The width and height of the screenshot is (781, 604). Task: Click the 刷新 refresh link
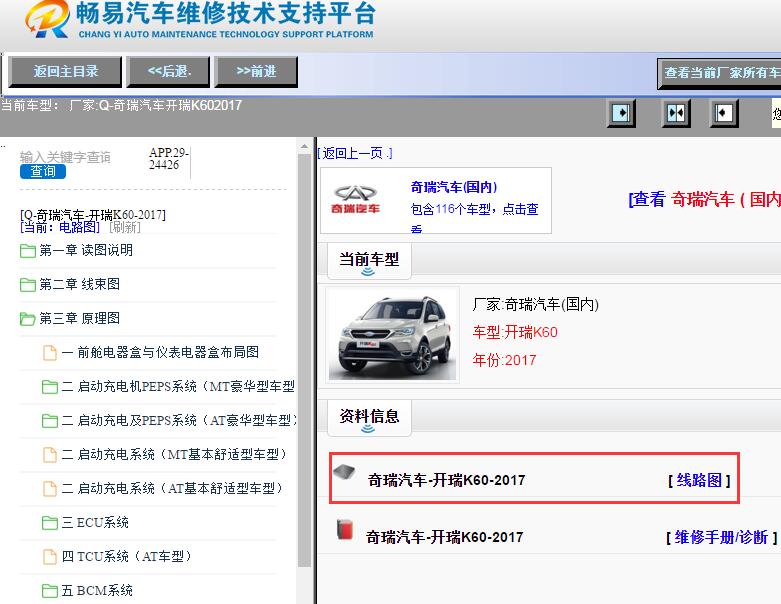(x=125, y=227)
